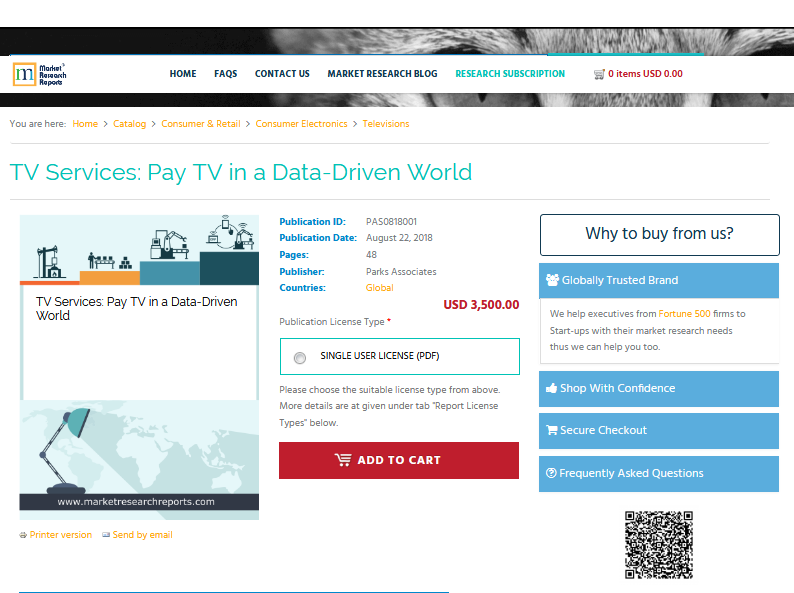Screen dimensions: 794x593
Task: Select the Single User License radio button
Action: click(300, 358)
